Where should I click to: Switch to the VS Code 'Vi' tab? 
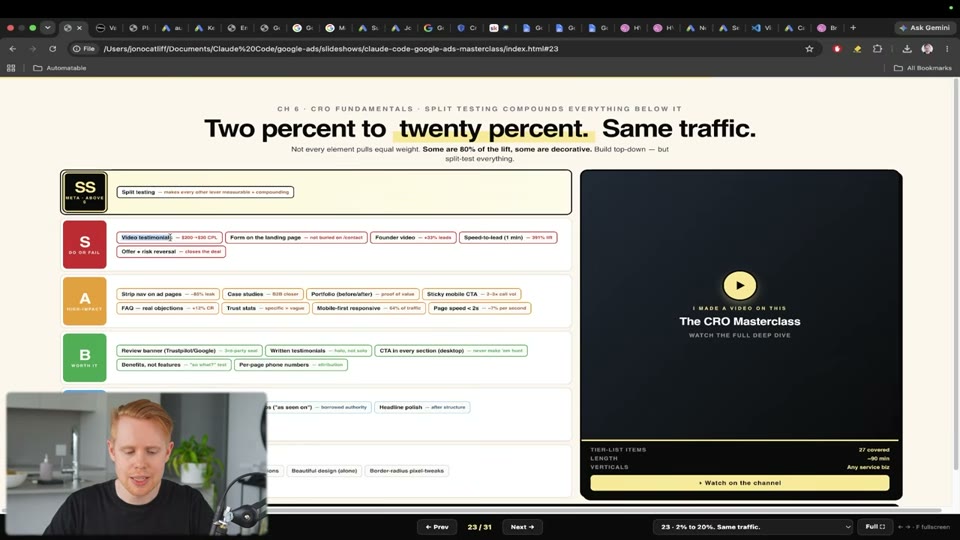pyautogui.click(x=762, y=28)
